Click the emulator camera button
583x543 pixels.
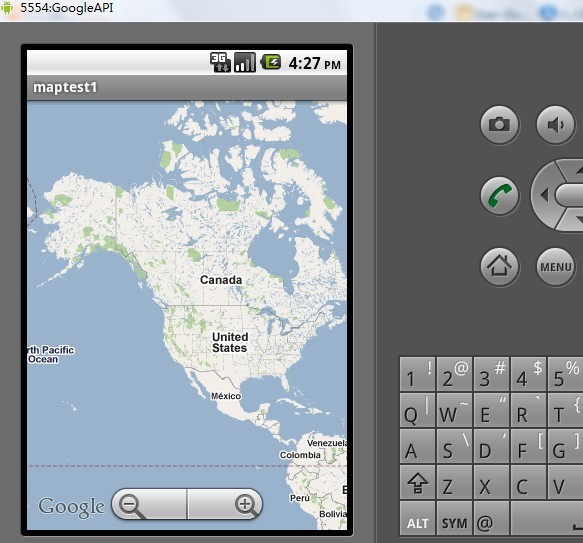pos(499,125)
